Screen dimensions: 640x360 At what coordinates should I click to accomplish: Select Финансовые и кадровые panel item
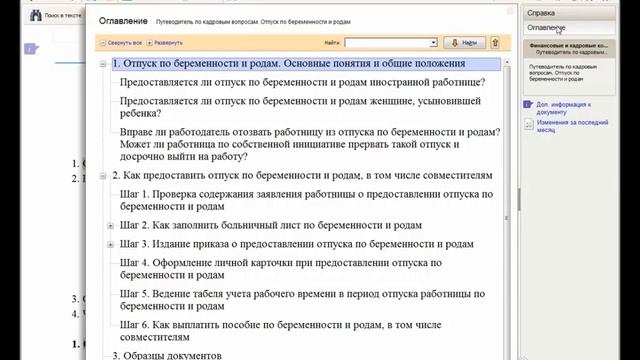(x=569, y=49)
